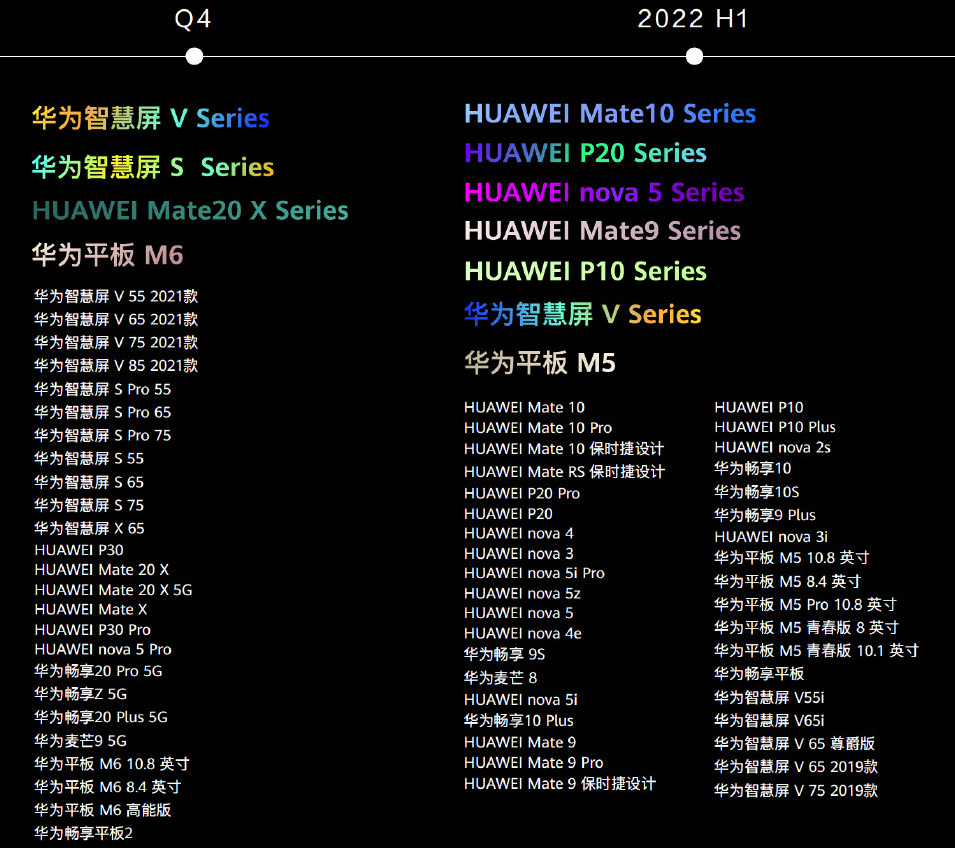The width and height of the screenshot is (955, 848).
Task: Select HUAWEI nova 5i Pro
Action: (534, 573)
